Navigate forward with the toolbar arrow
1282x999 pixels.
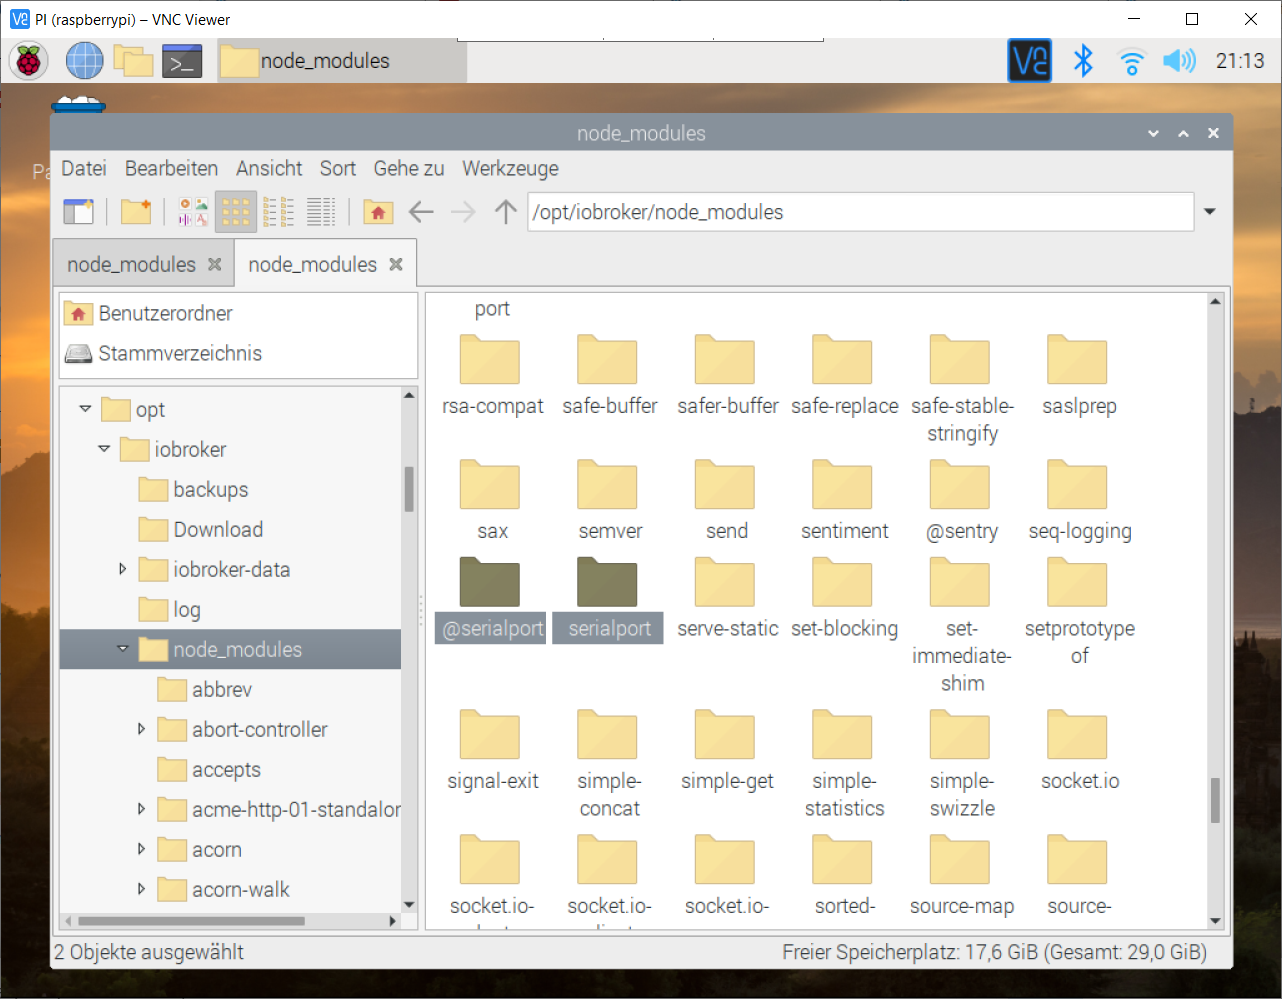pyautogui.click(x=463, y=211)
